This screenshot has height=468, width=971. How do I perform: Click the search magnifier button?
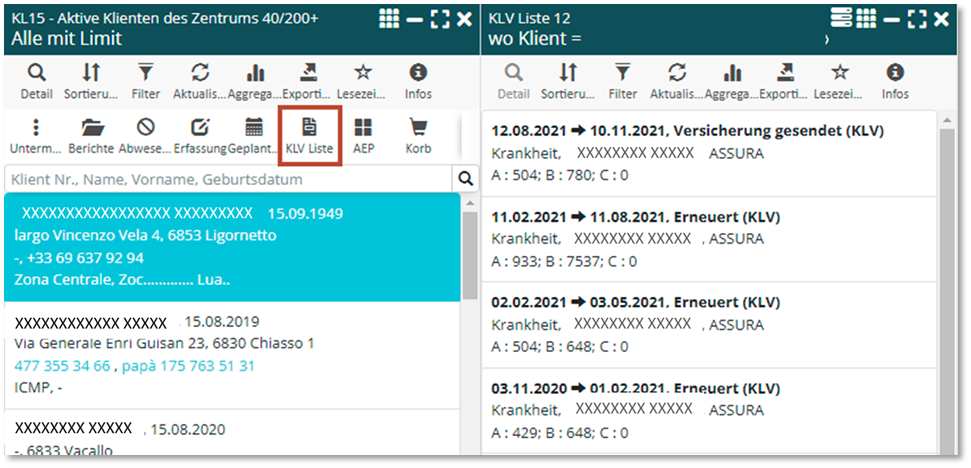466,179
